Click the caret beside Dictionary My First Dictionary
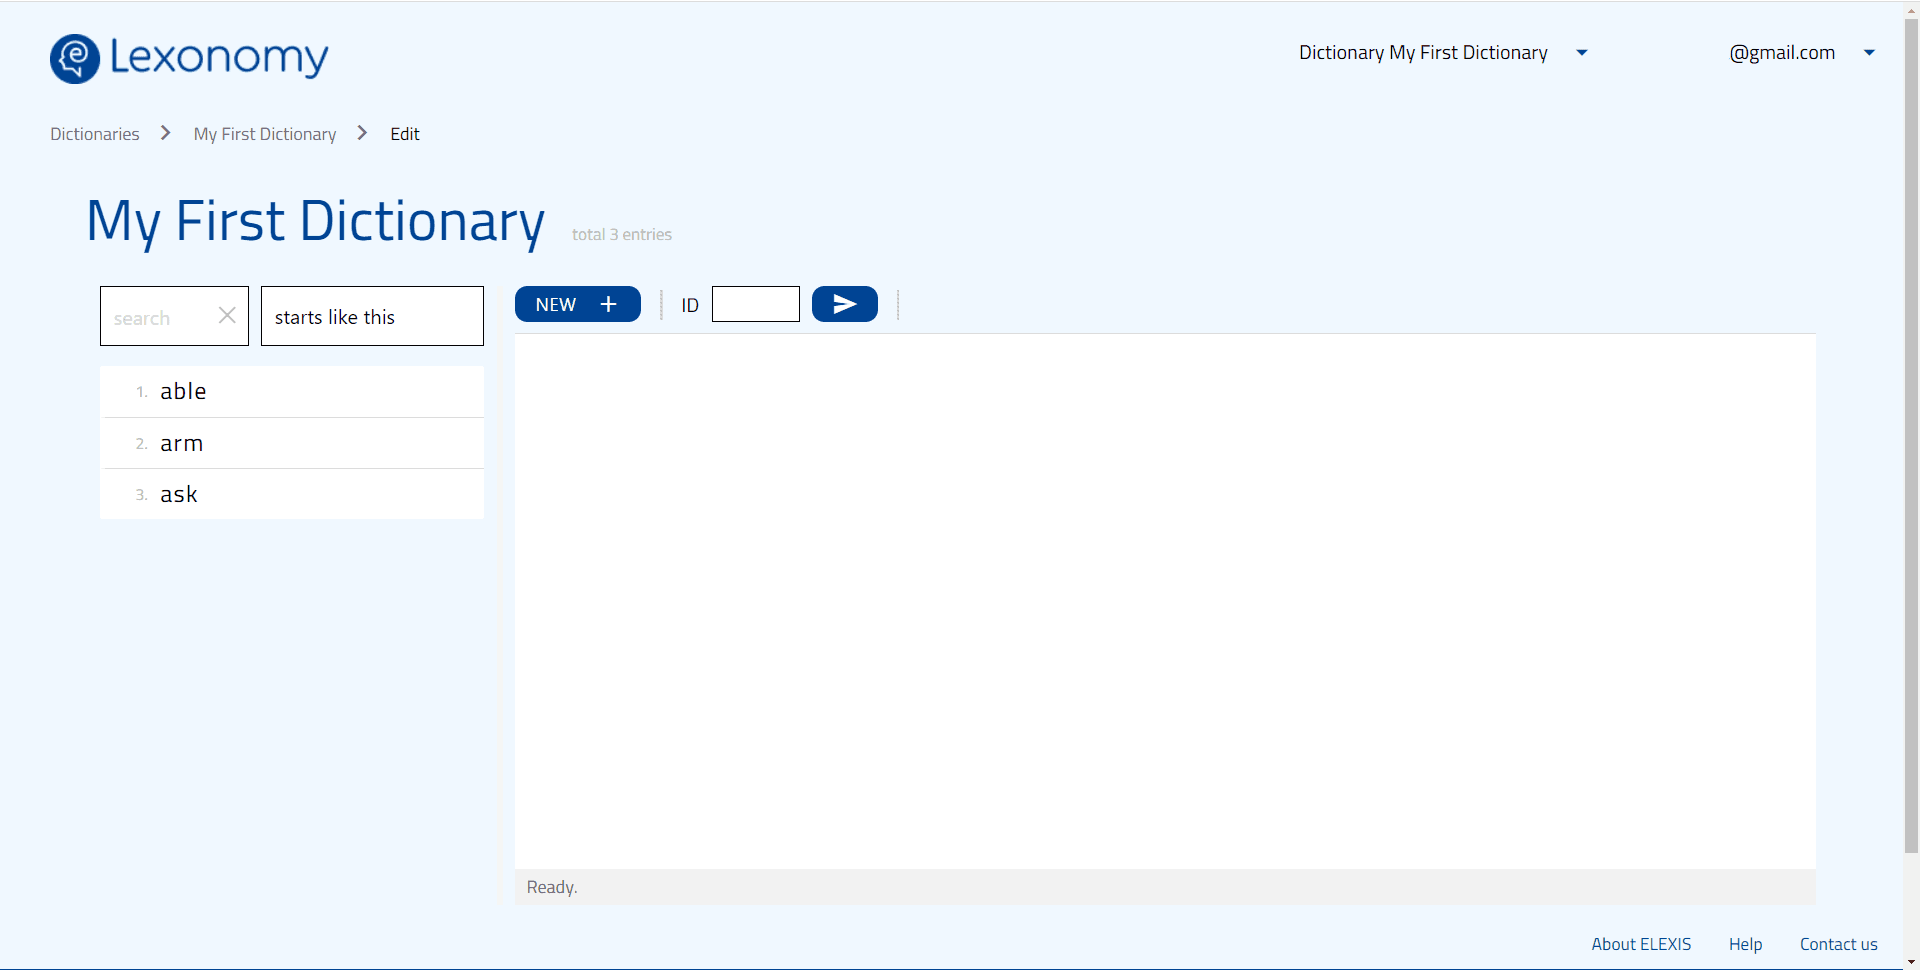This screenshot has width=1920, height=970. (x=1582, y=53)
